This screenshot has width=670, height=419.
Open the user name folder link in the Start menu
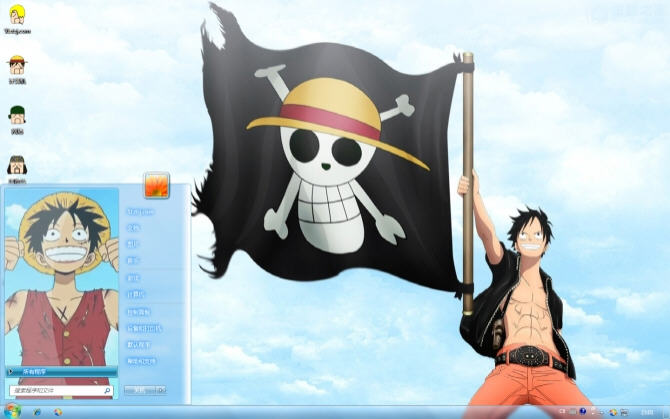[141, 212]
